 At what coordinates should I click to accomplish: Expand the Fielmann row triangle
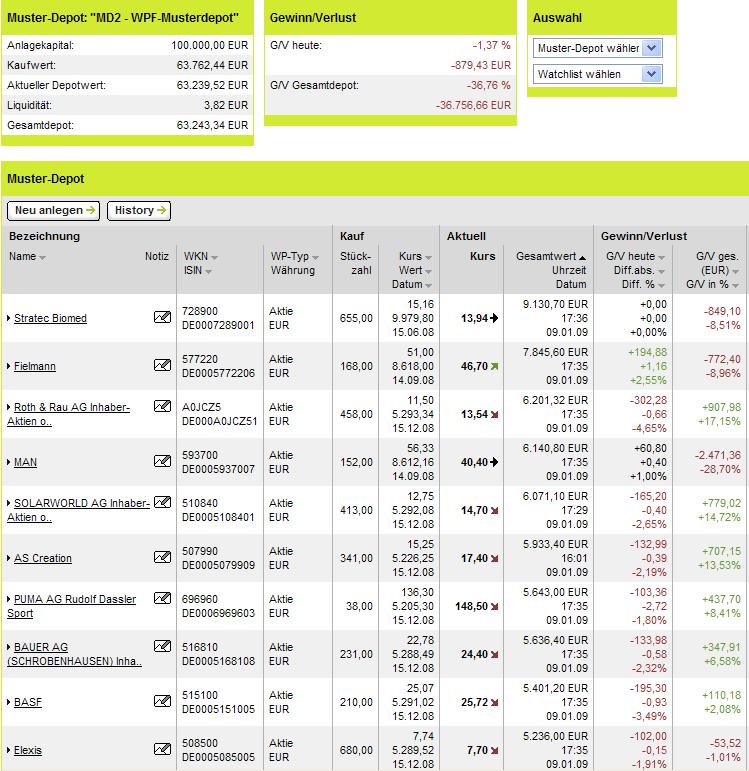click(x=9, y=366)
